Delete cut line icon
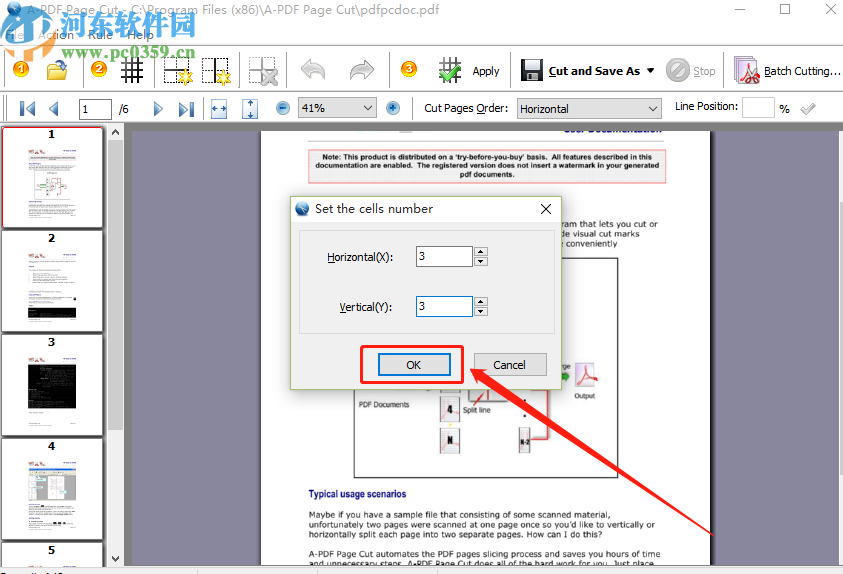This screenshot has height=574, width=843. point(263,70)
